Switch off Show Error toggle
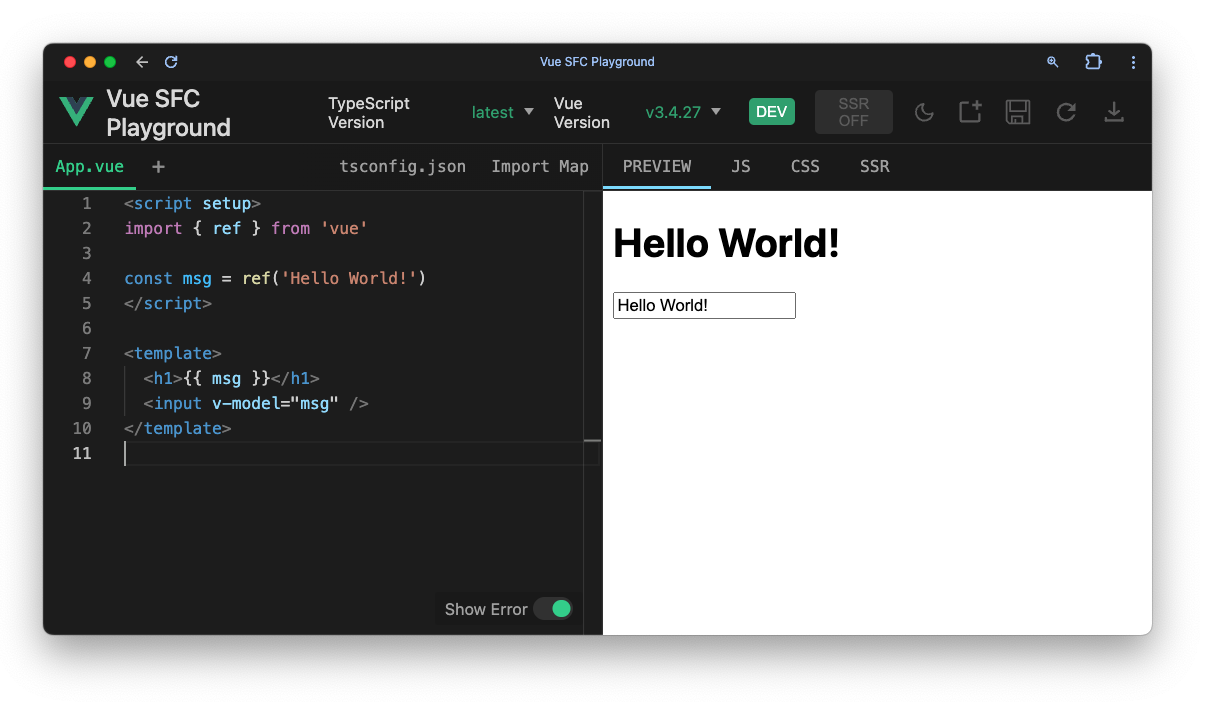Image resolution: width=1207 pixels, height=718 pixels. coord(553,609)
